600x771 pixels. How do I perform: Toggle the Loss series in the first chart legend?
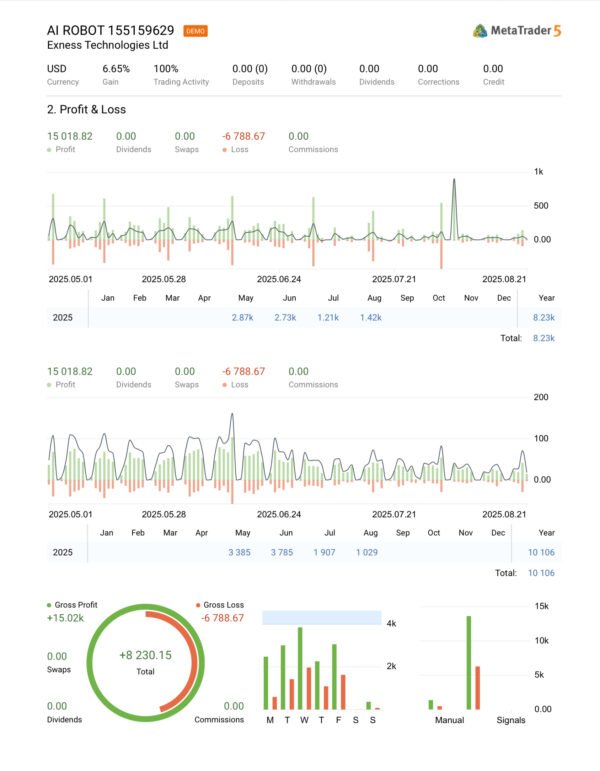pyautogui.click(x=243, y=149)
